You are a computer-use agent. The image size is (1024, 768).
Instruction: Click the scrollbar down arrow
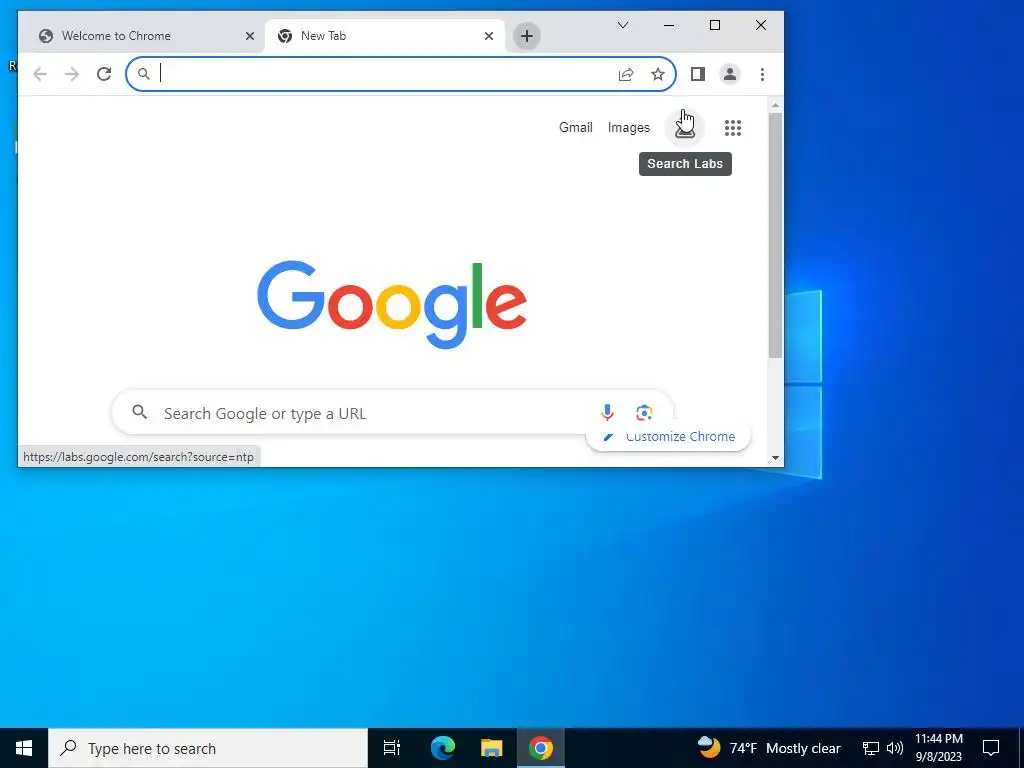click(x=775, y=458)
